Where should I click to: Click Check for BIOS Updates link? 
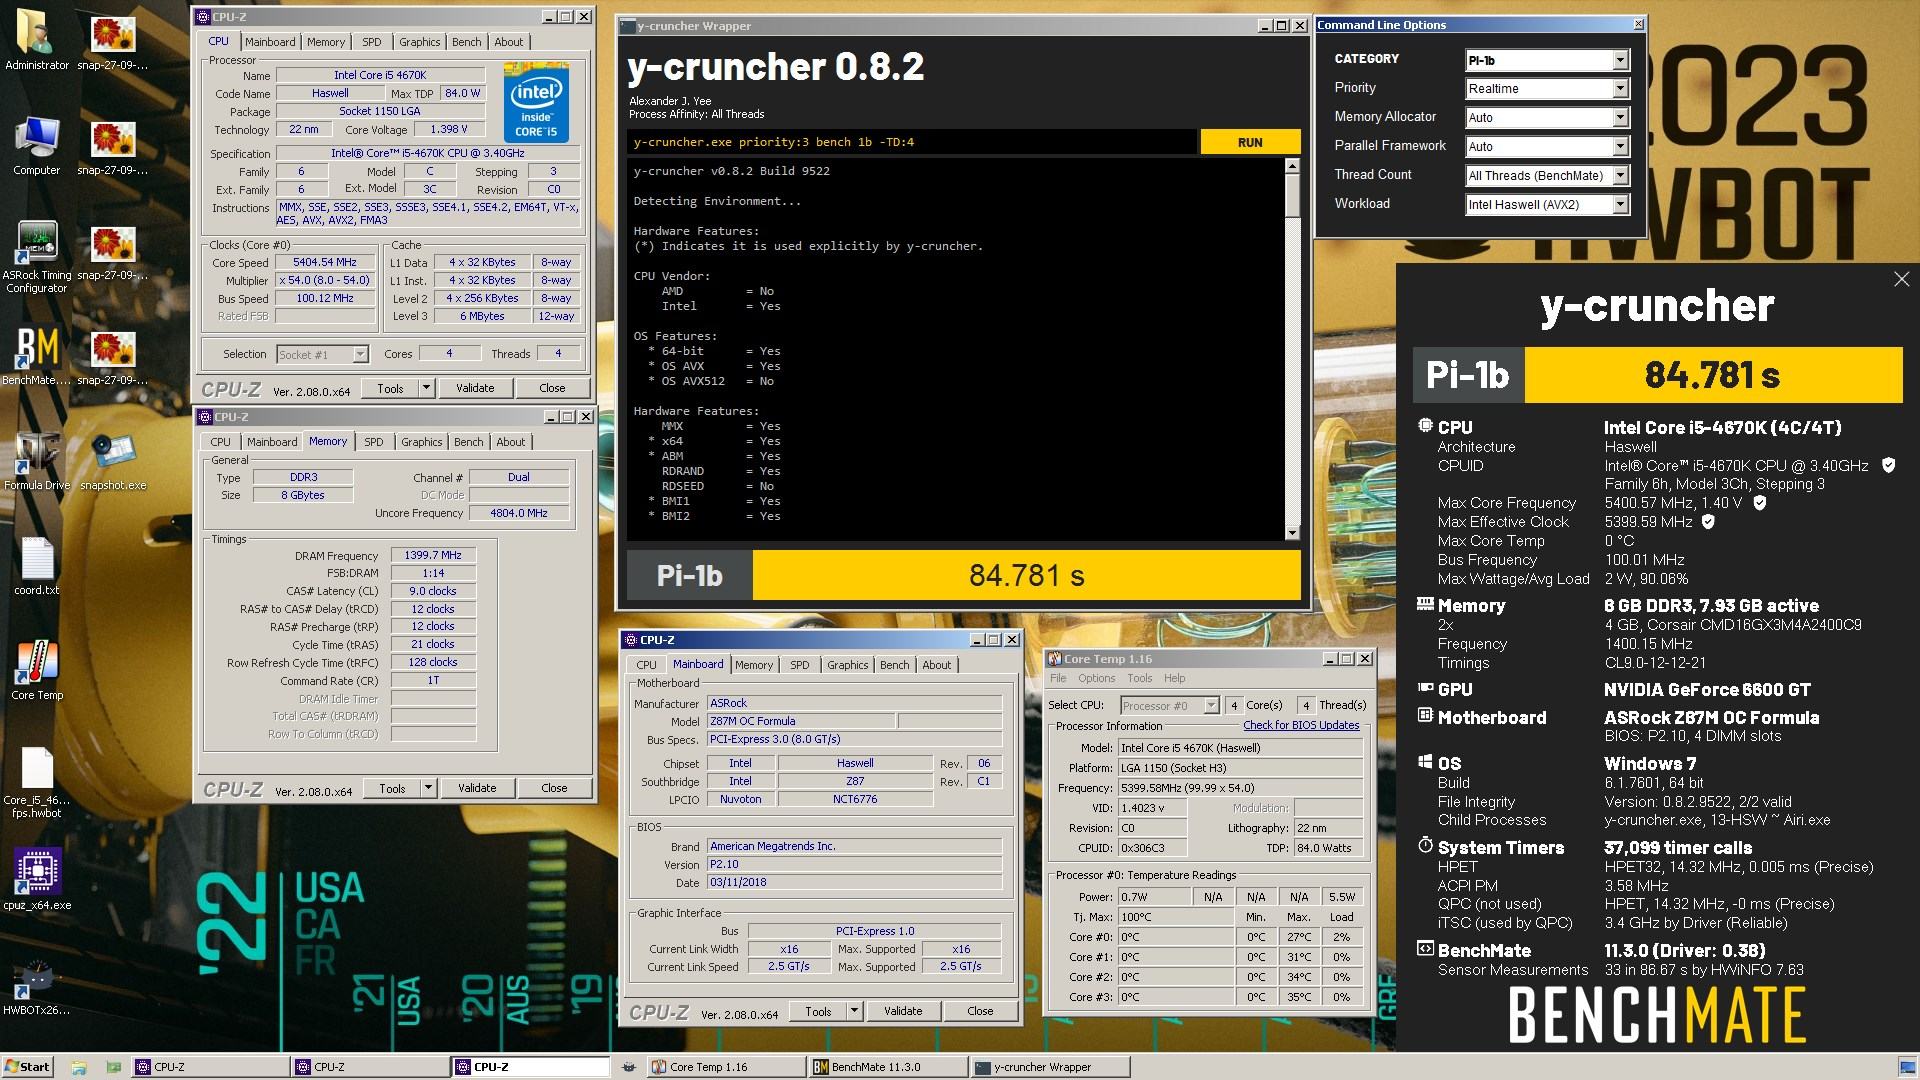click(1301, 726)
